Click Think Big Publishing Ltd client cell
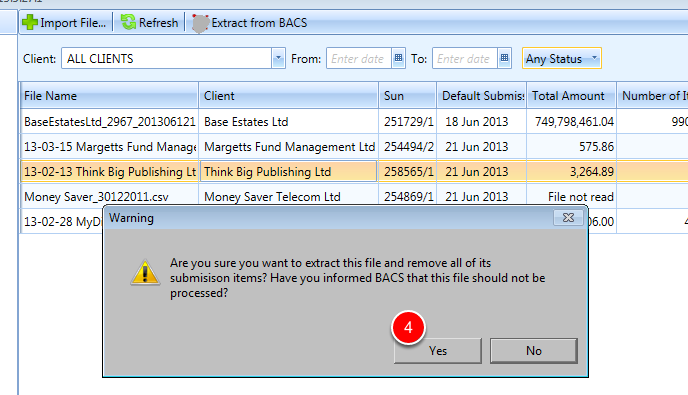The height and width of the screenshot is (395, 688). [289, 172]
